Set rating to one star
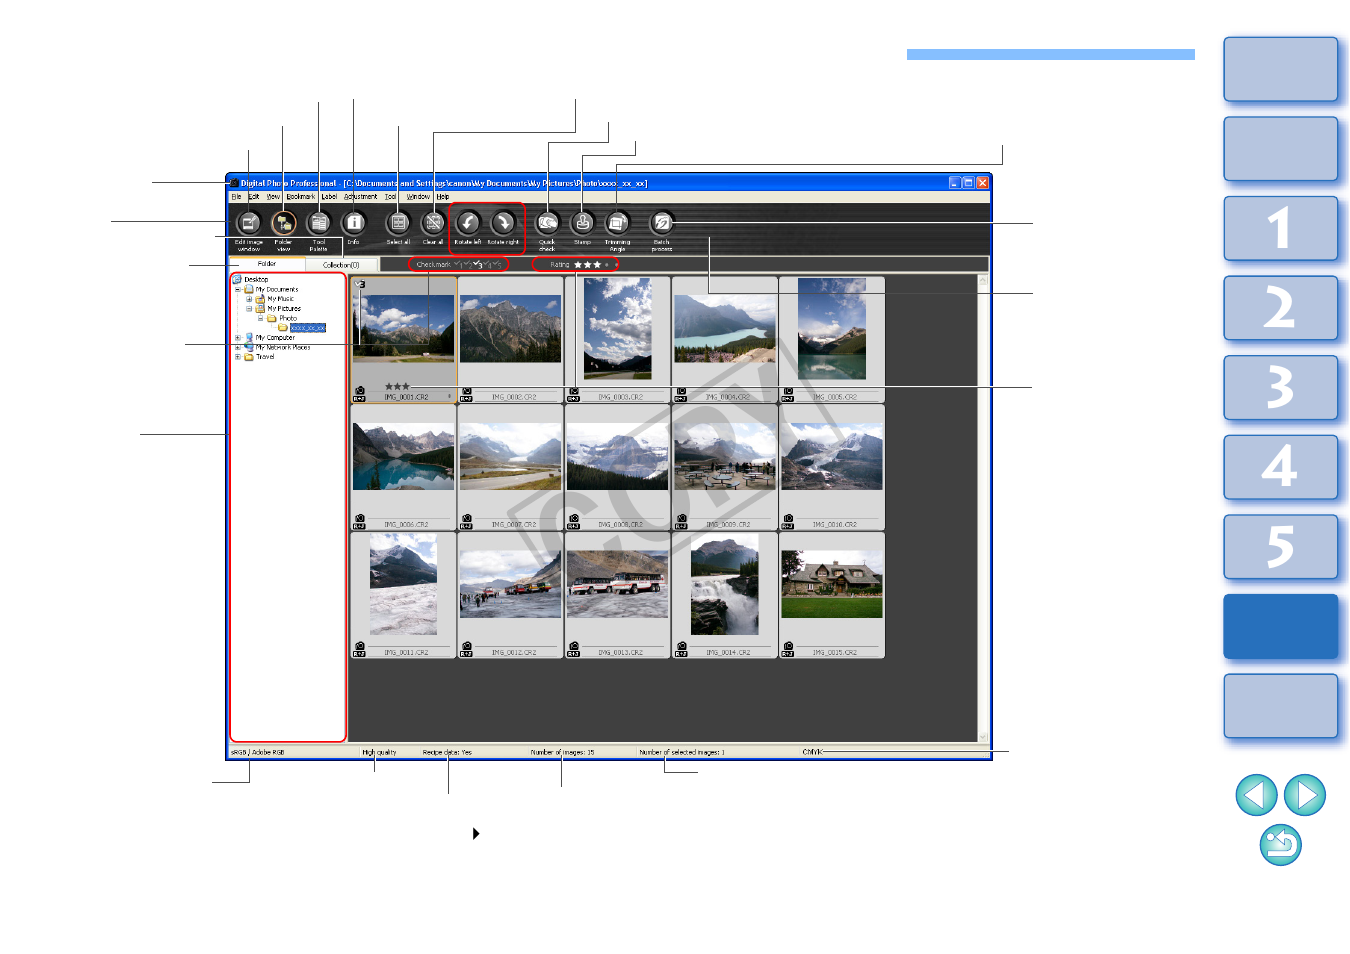Image resolution: width=1350 pixels, height=954 pixels. coord(578,265)
